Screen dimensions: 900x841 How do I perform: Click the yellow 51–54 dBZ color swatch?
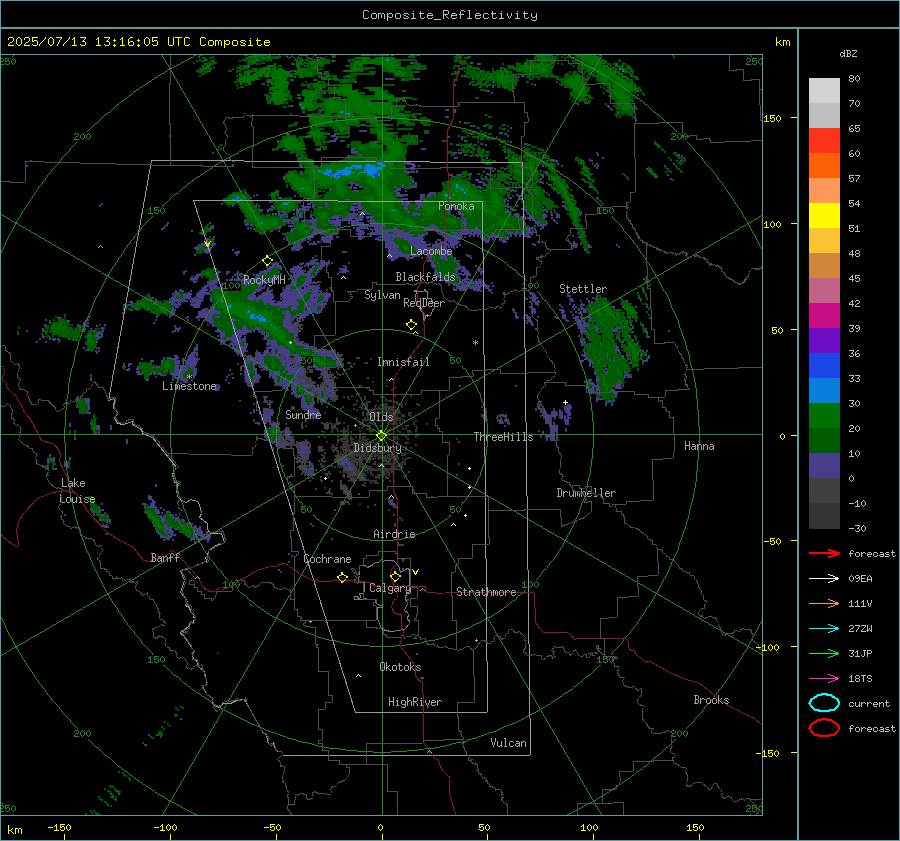coord(824,216)
